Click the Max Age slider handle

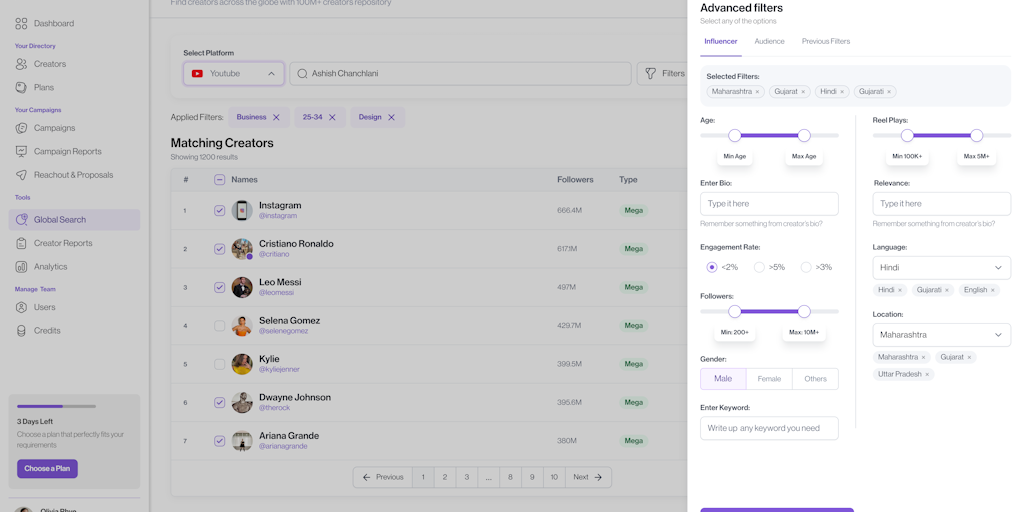[x=804, y=135]
